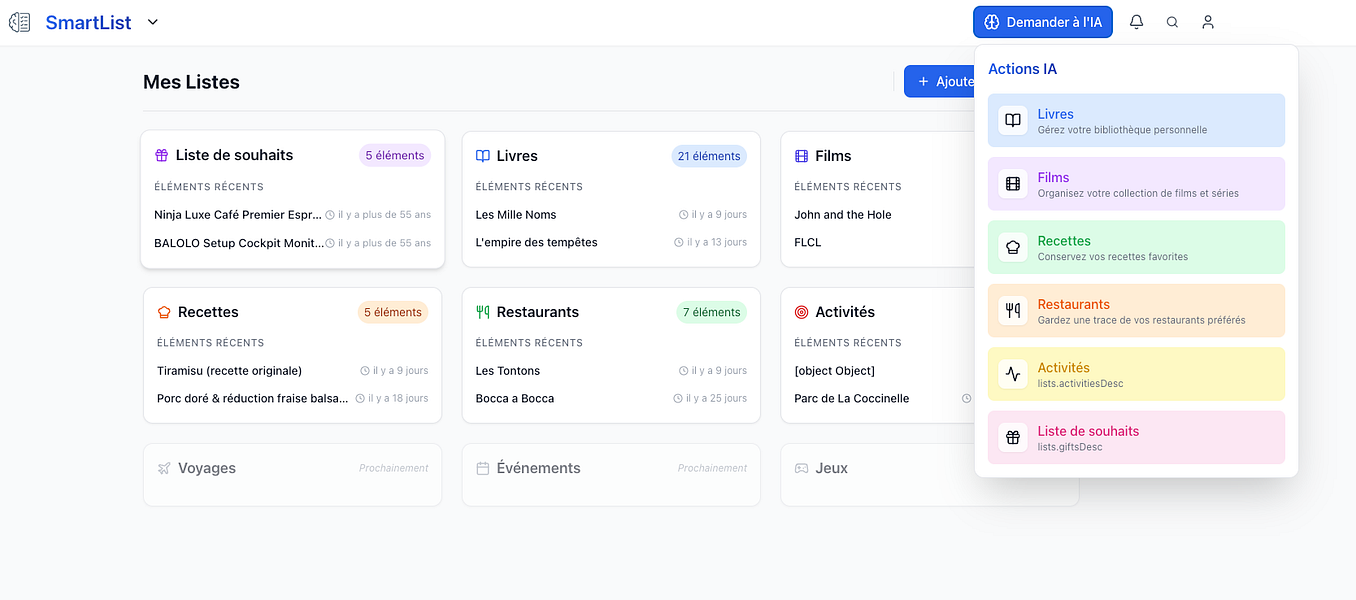Open the Les Mille Noms list entry
The width and height of the screenshot is (1356, 600).
pyautogui.click(x=517, y=214)
